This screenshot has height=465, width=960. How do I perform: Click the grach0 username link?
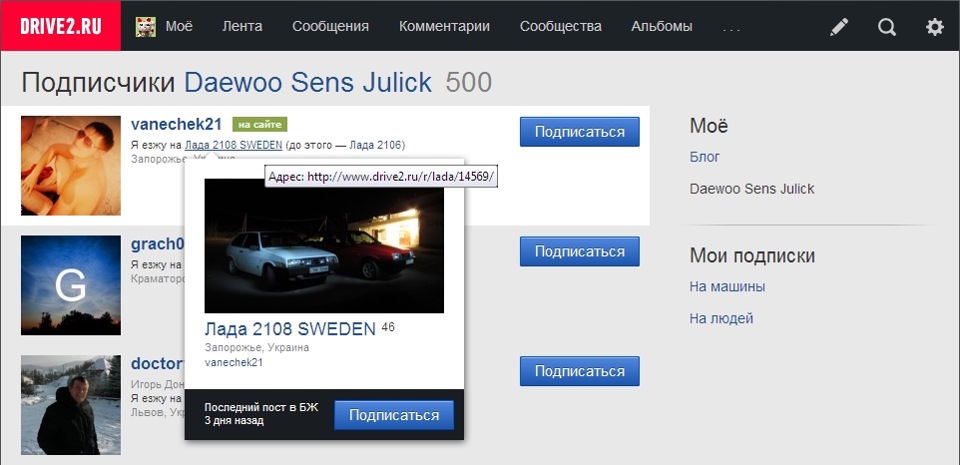coord(158,244)
